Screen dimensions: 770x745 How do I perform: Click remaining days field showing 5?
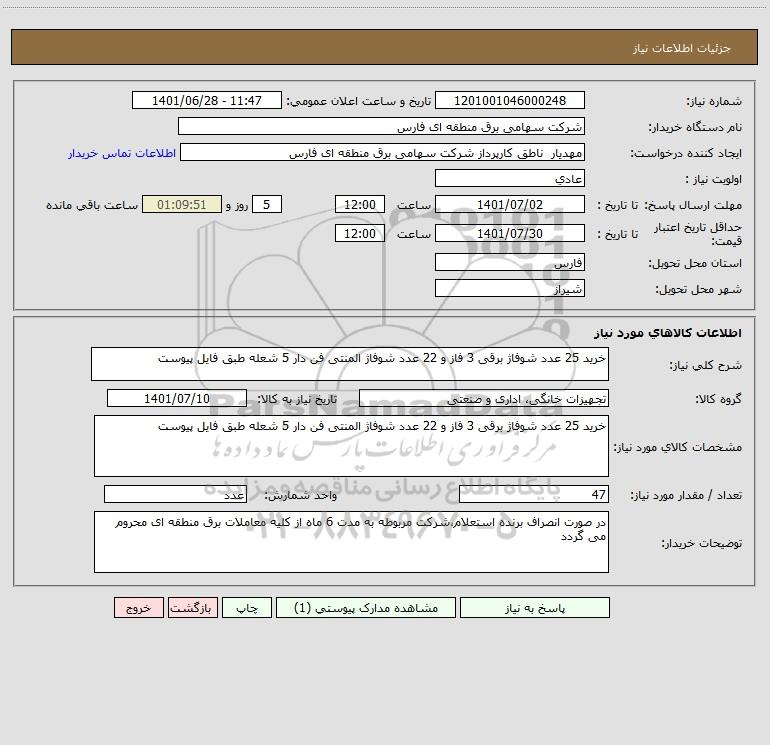267,204
